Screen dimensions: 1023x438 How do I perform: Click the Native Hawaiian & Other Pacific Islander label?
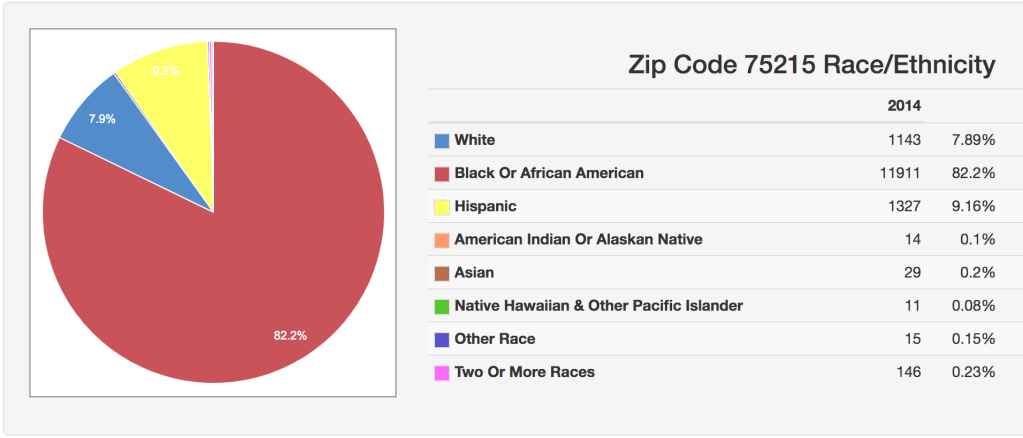598,305
